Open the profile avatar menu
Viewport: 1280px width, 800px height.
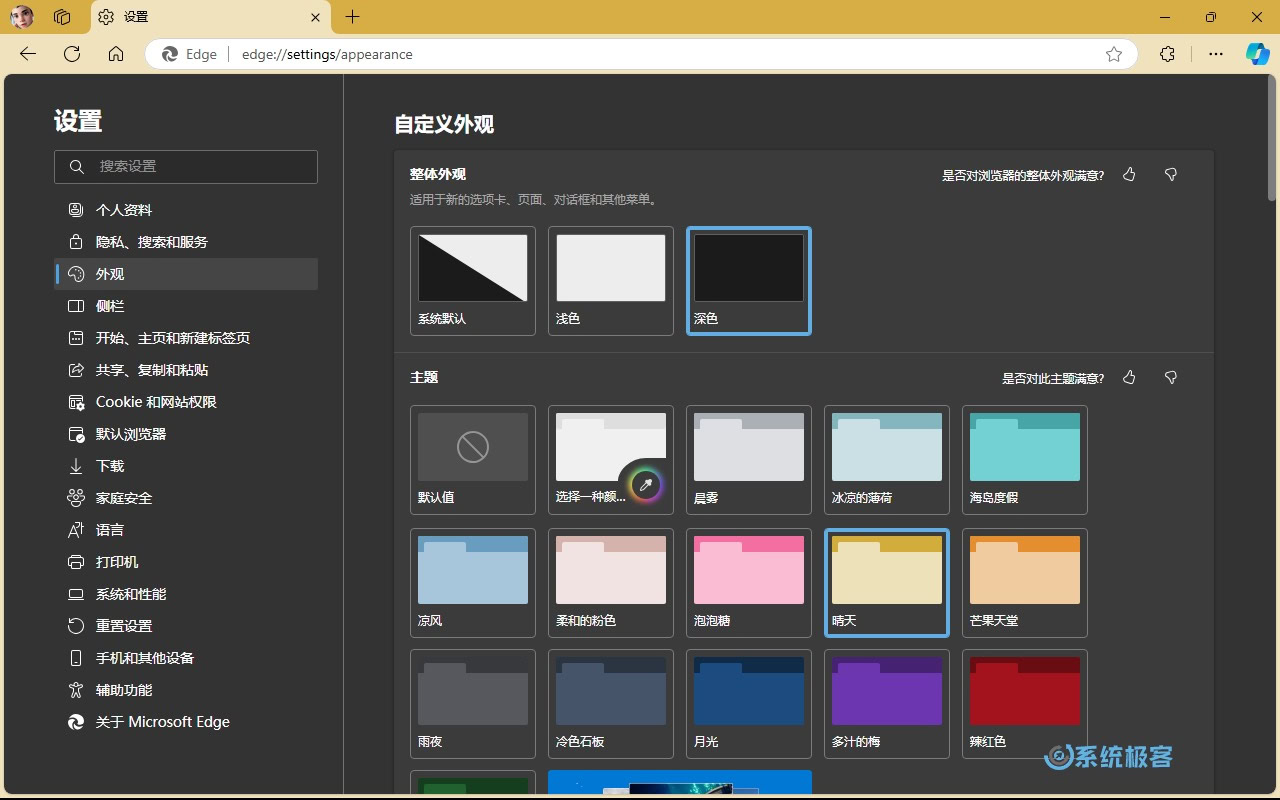tap(22, 17)
